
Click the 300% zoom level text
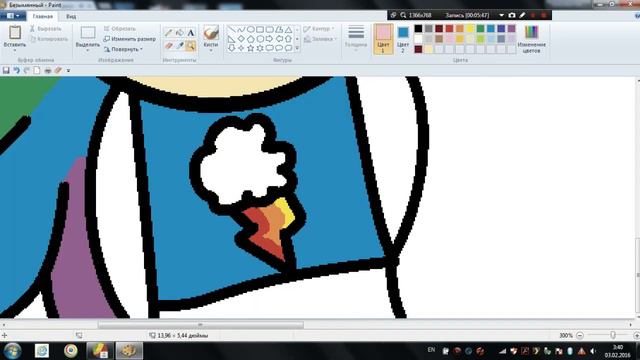click(566, 335)
